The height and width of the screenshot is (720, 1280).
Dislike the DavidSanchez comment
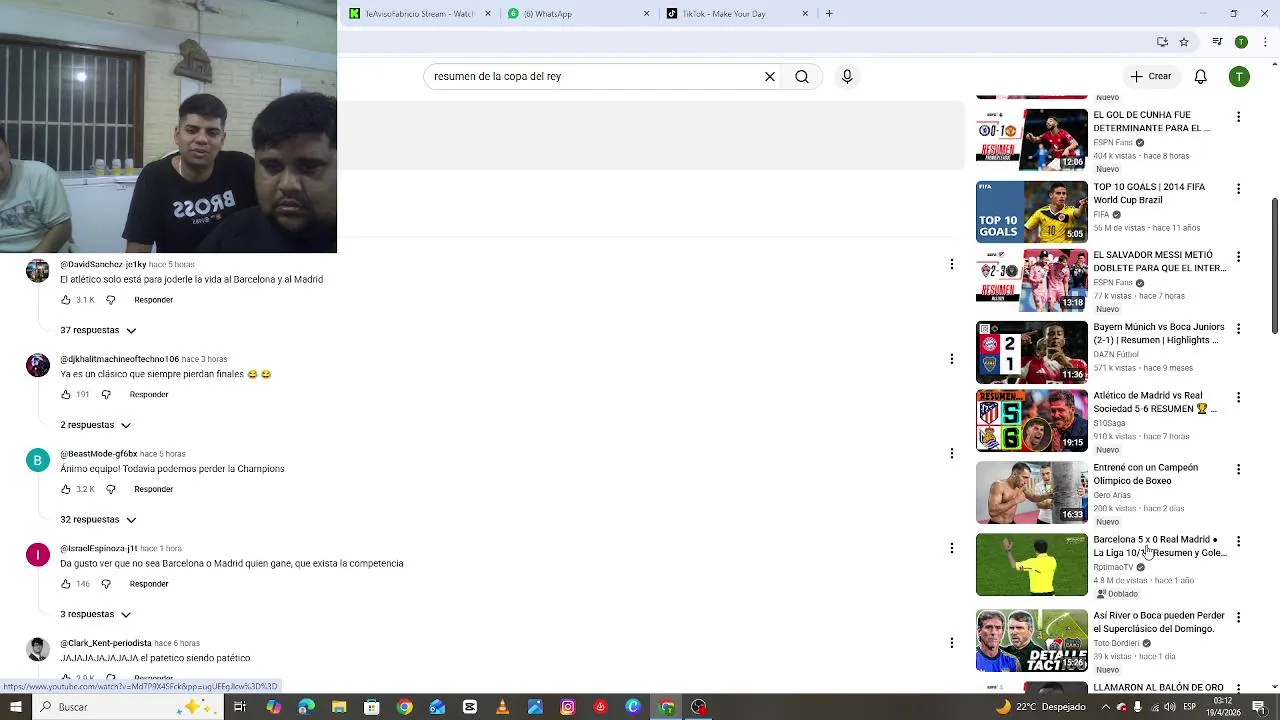tap(111, 300)
